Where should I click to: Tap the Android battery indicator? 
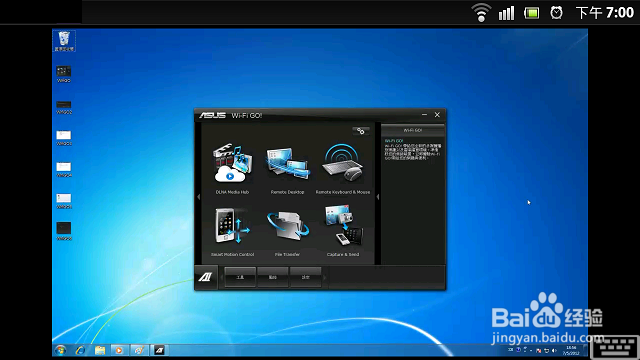[531, 13]
